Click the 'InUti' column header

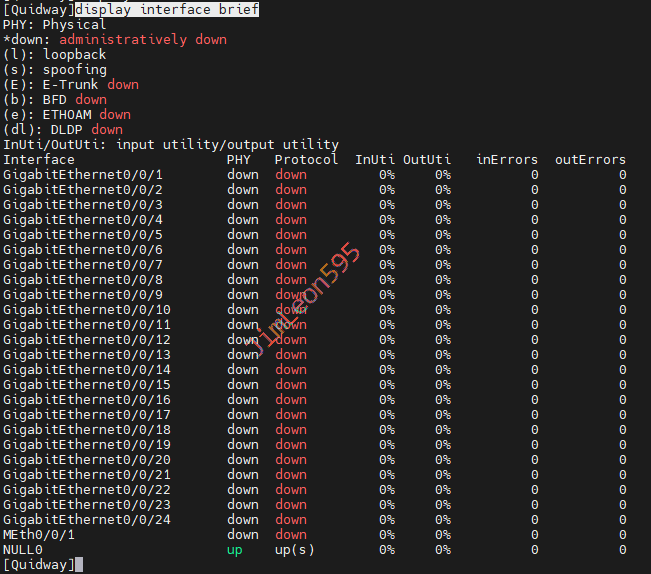(375, 160)
